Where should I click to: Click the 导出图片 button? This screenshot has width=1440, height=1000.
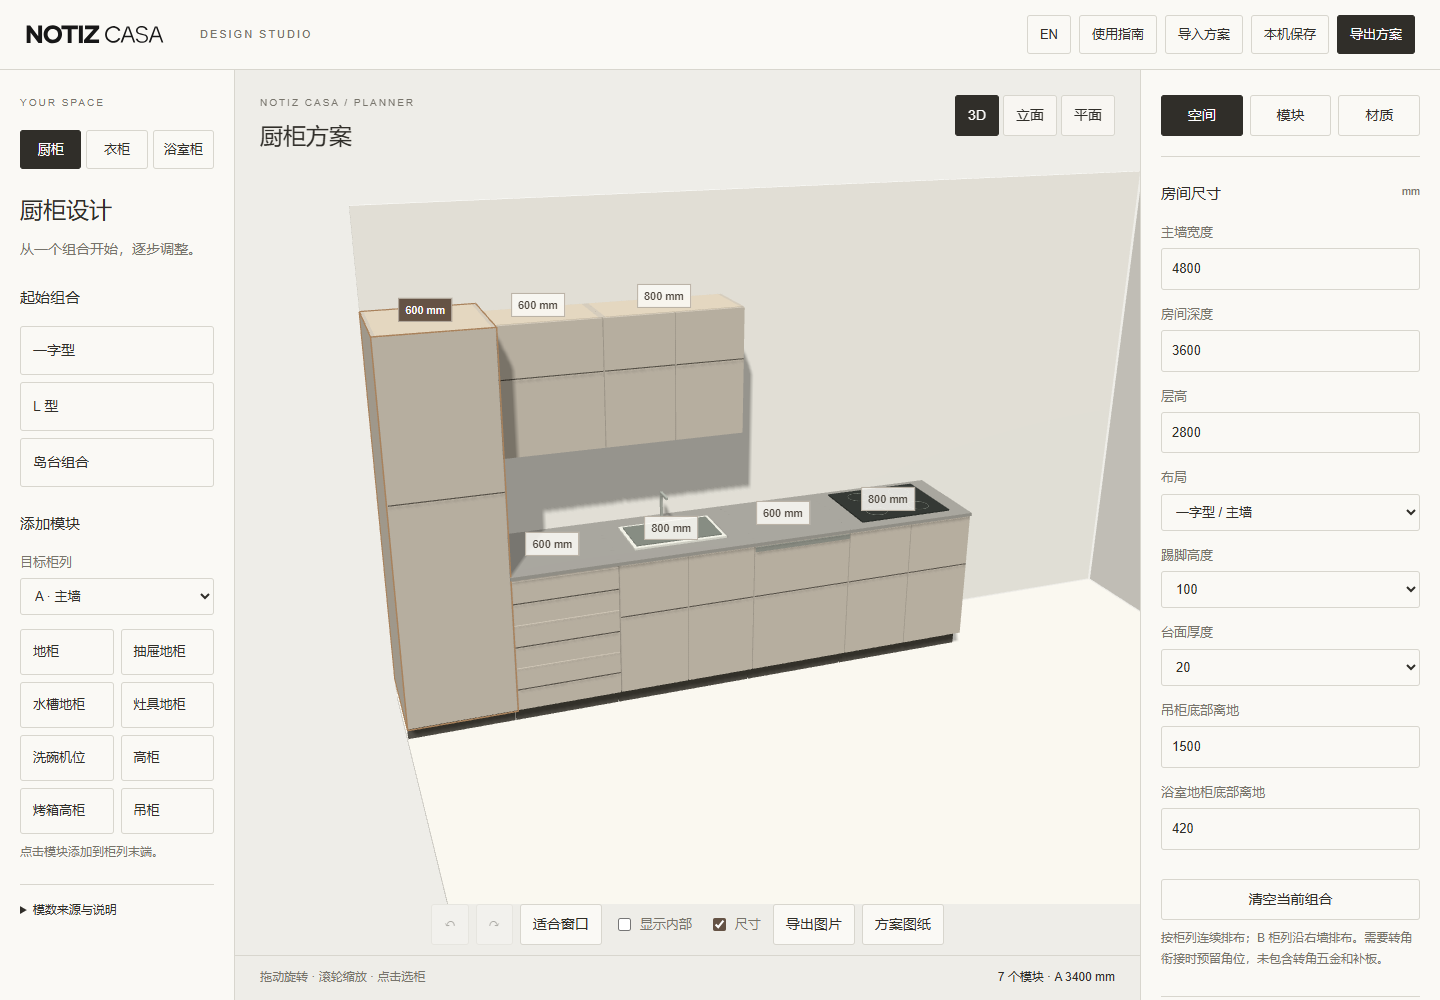click(x=814, y=924)
